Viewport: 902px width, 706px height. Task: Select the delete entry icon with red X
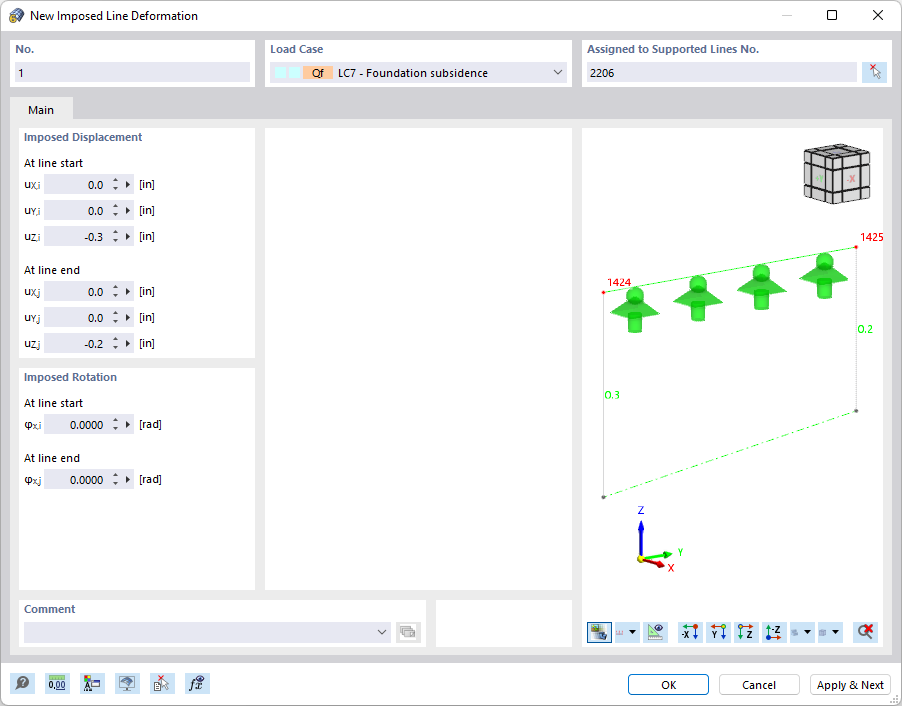coord(162,683)
